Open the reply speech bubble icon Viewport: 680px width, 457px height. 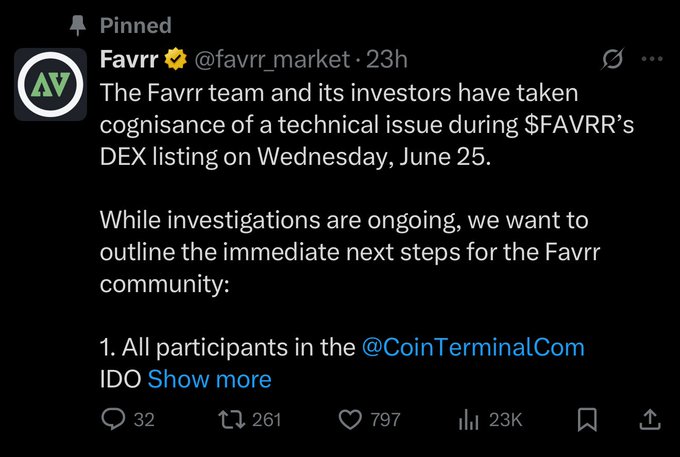pos(113,420)
